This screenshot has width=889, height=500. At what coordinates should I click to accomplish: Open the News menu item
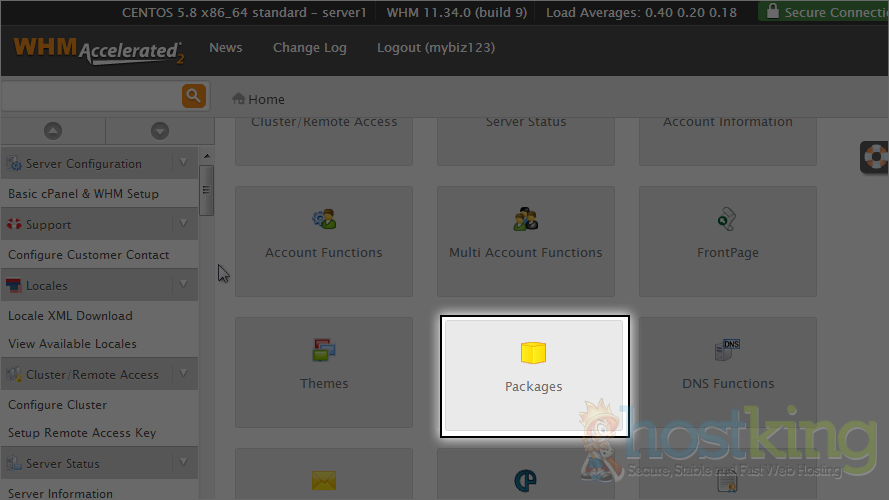click(225, 48)
